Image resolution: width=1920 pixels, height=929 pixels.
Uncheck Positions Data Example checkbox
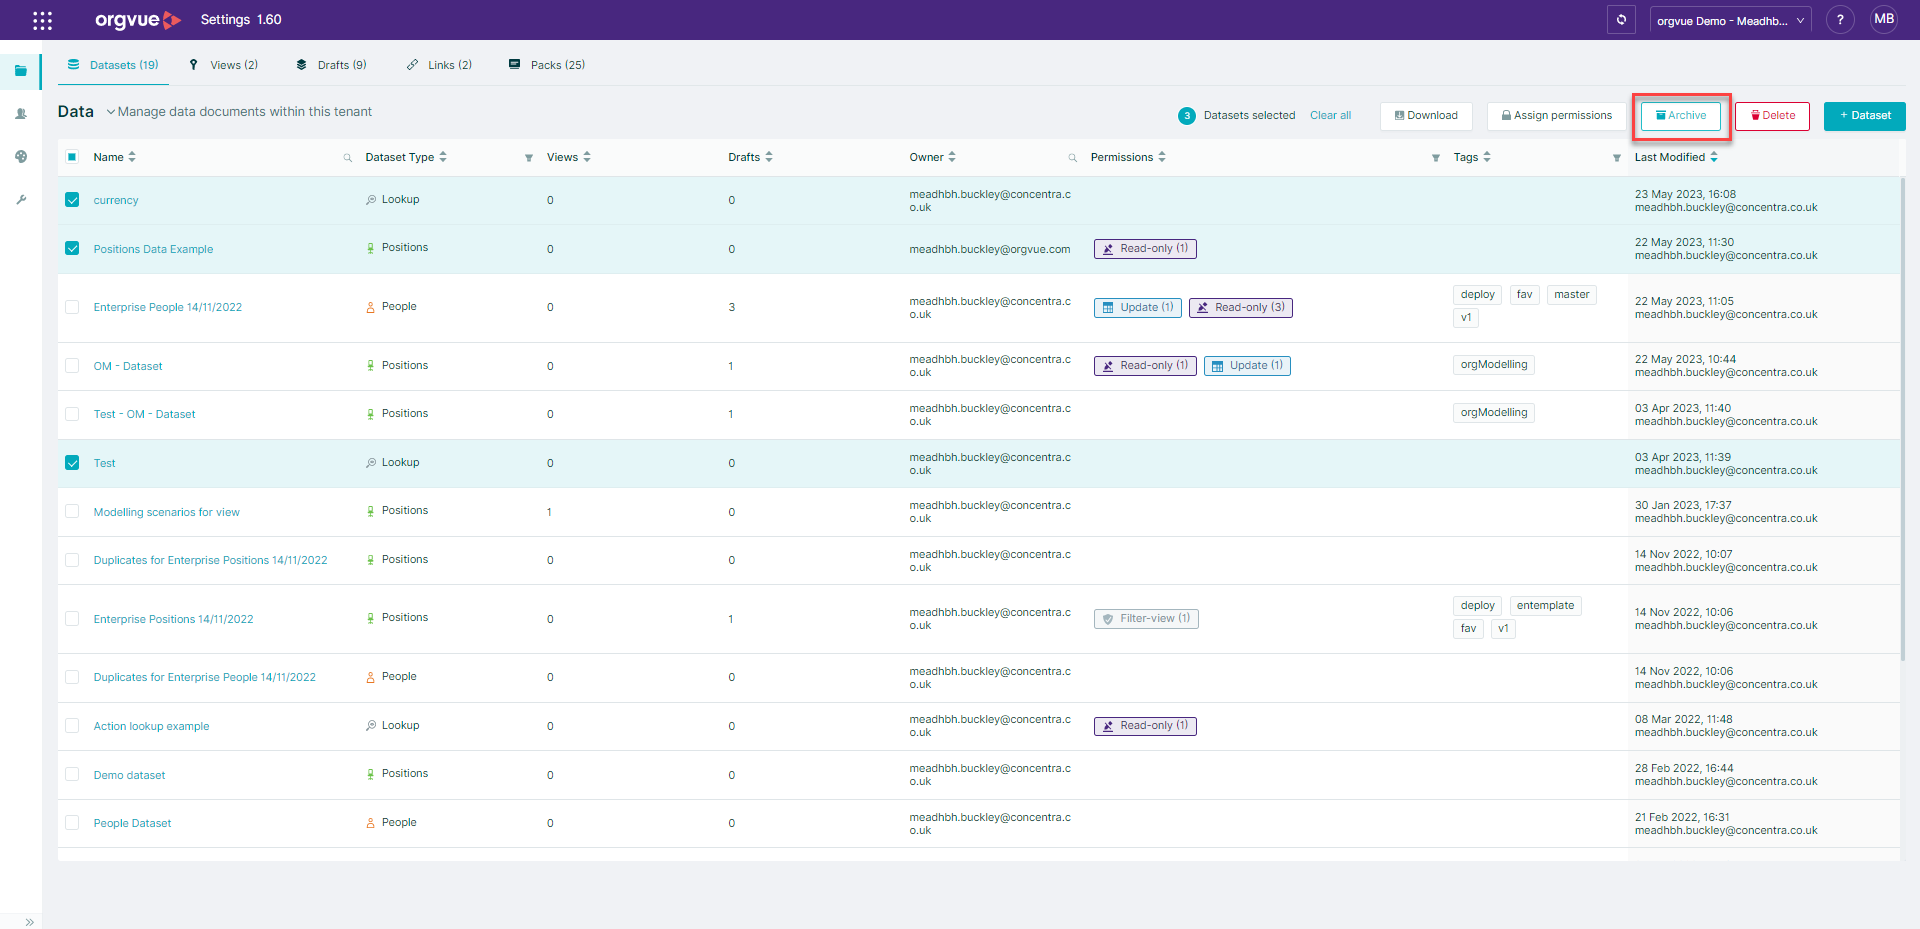click(72, 248)
